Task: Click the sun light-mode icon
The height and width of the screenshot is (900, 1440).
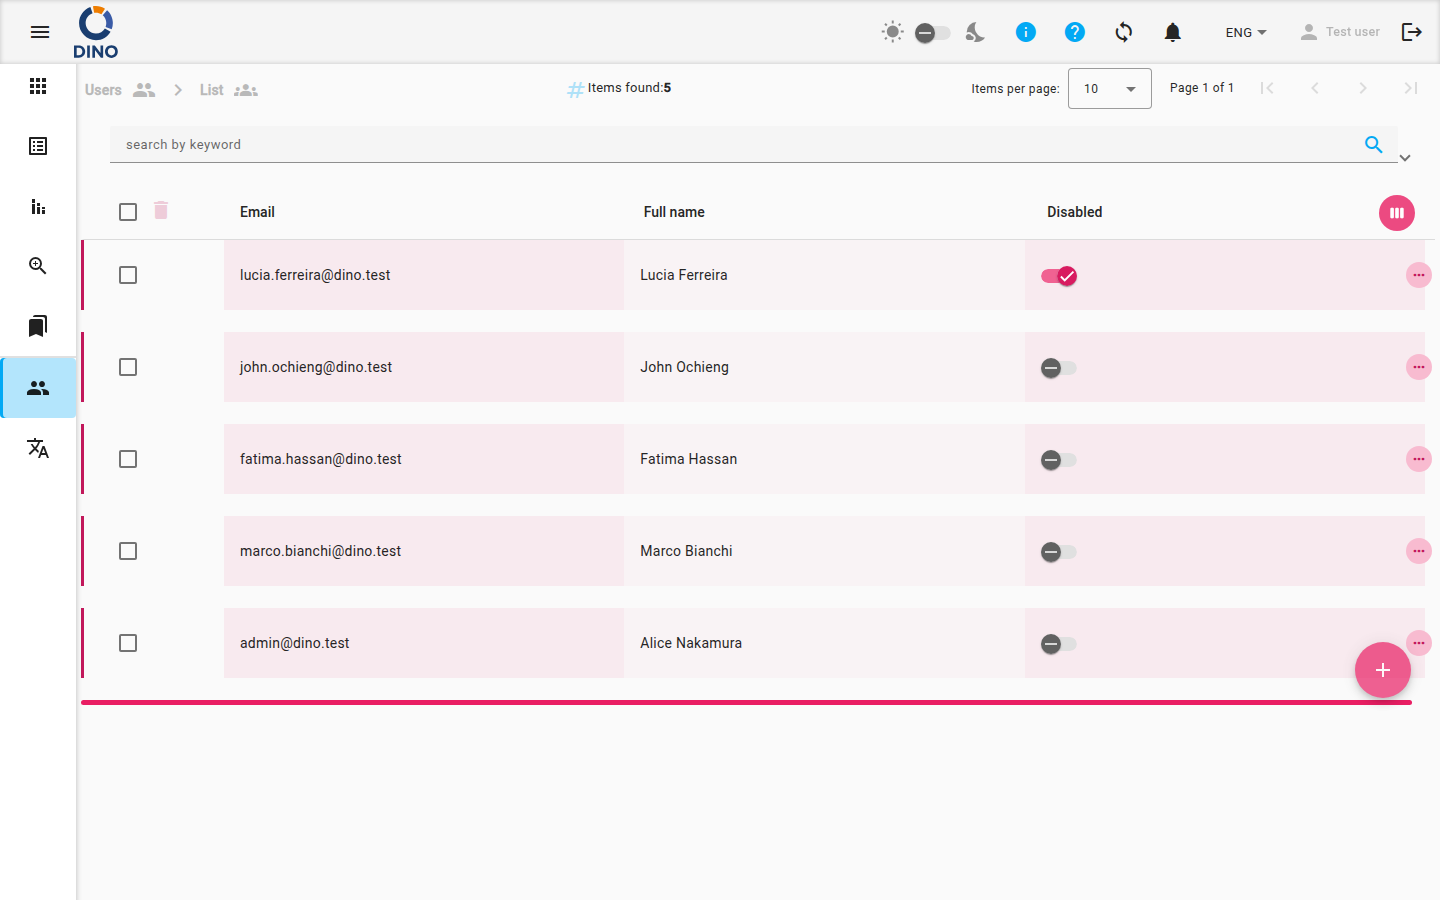Action: pos(892,32)
